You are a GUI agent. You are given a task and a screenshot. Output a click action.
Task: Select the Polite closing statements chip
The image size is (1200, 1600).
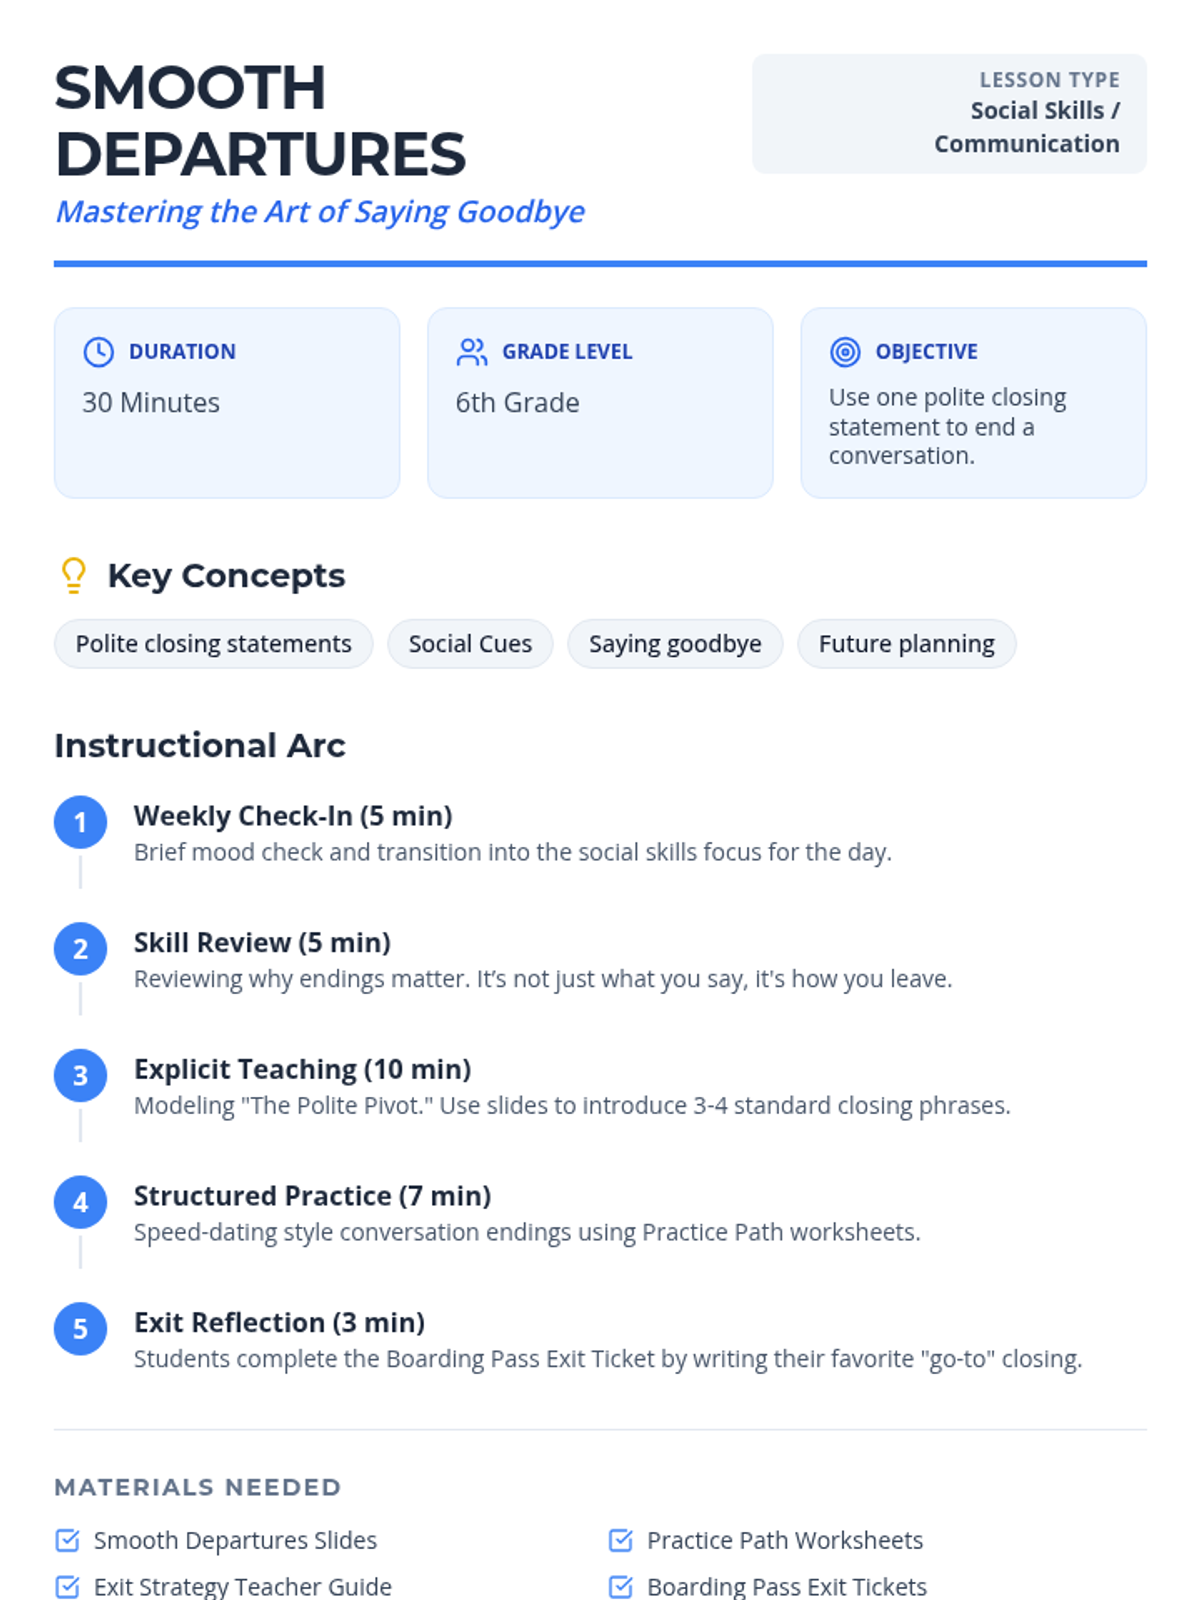[x=213, y=644]
